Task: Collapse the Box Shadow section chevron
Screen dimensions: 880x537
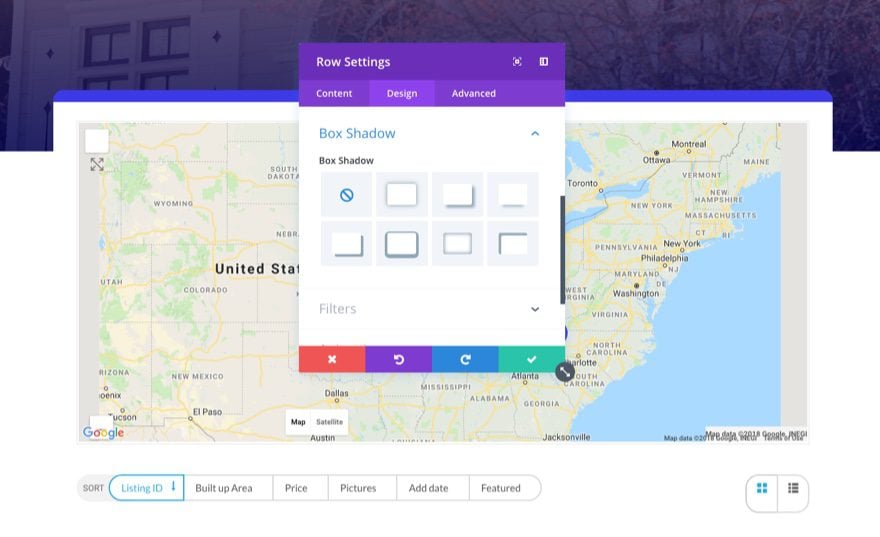Action: coord(535,134)
